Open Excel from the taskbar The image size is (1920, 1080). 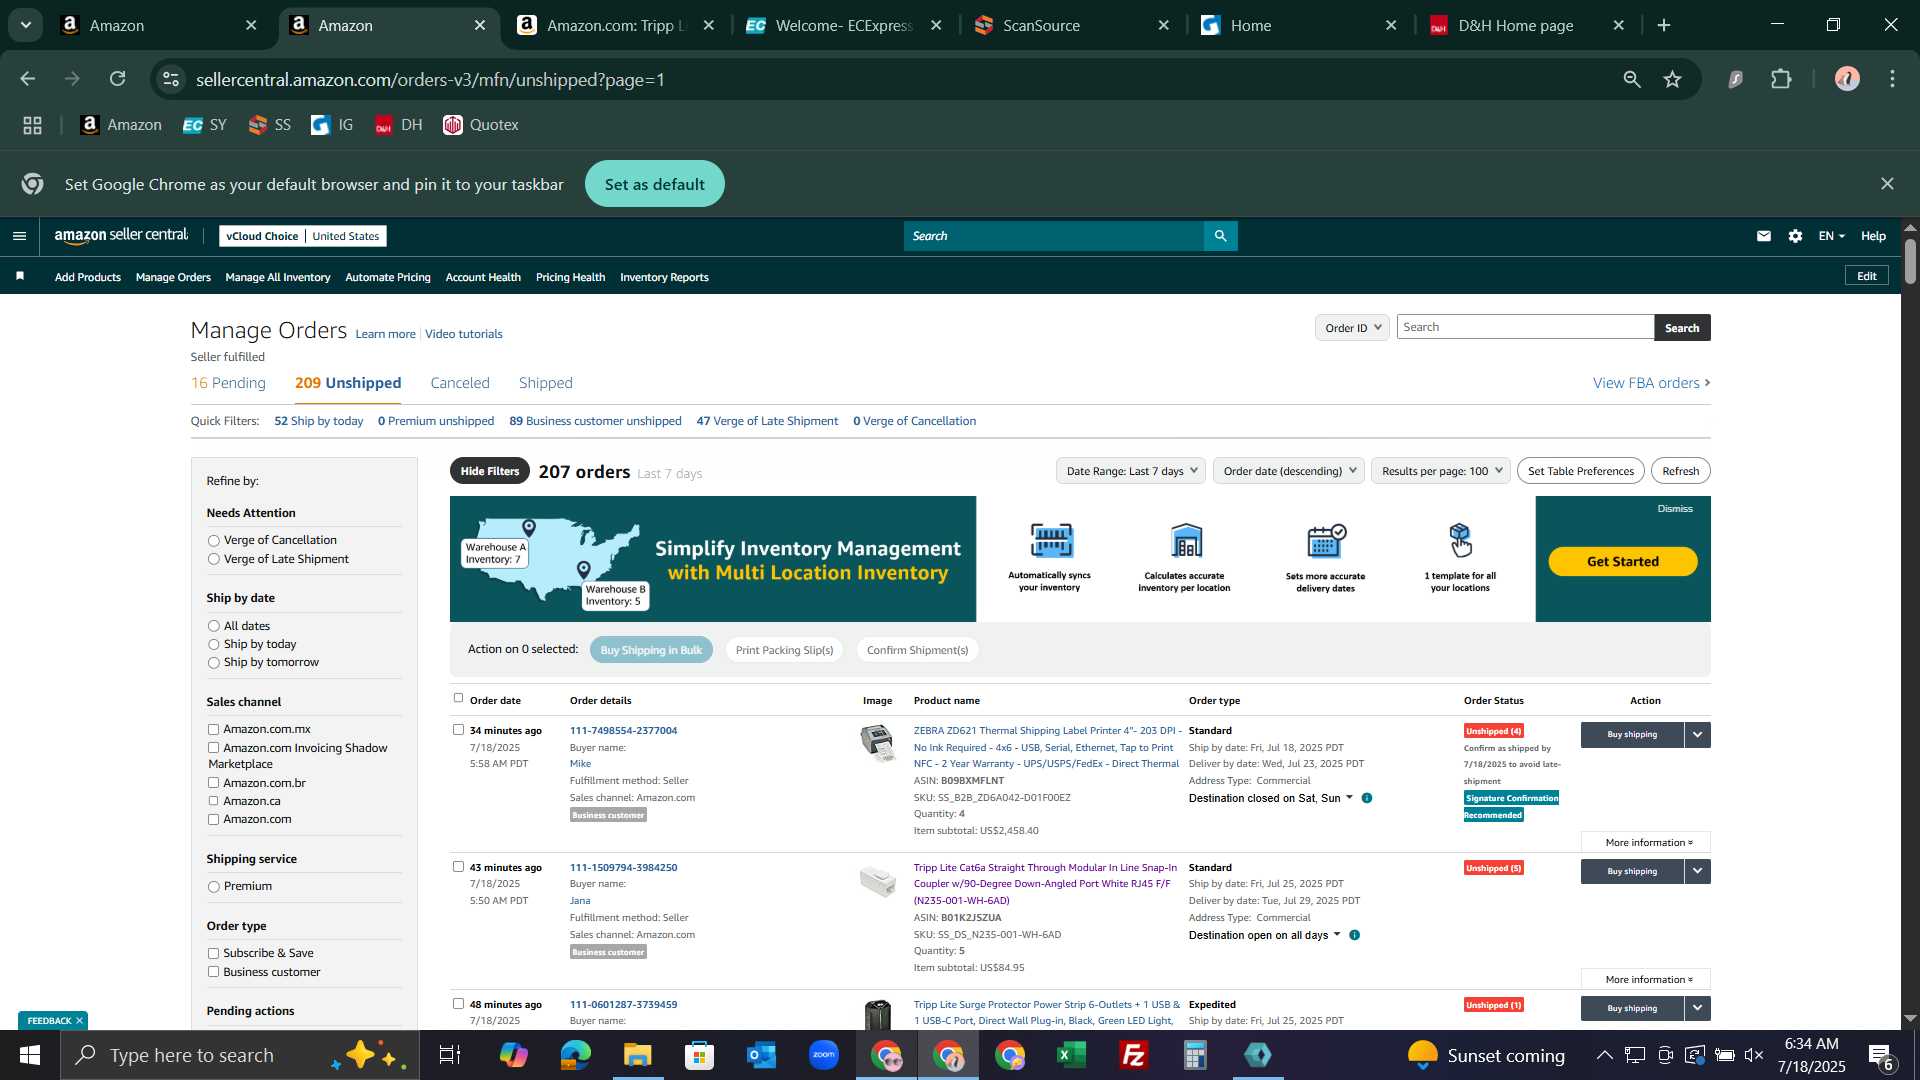click(1072, 1055)
